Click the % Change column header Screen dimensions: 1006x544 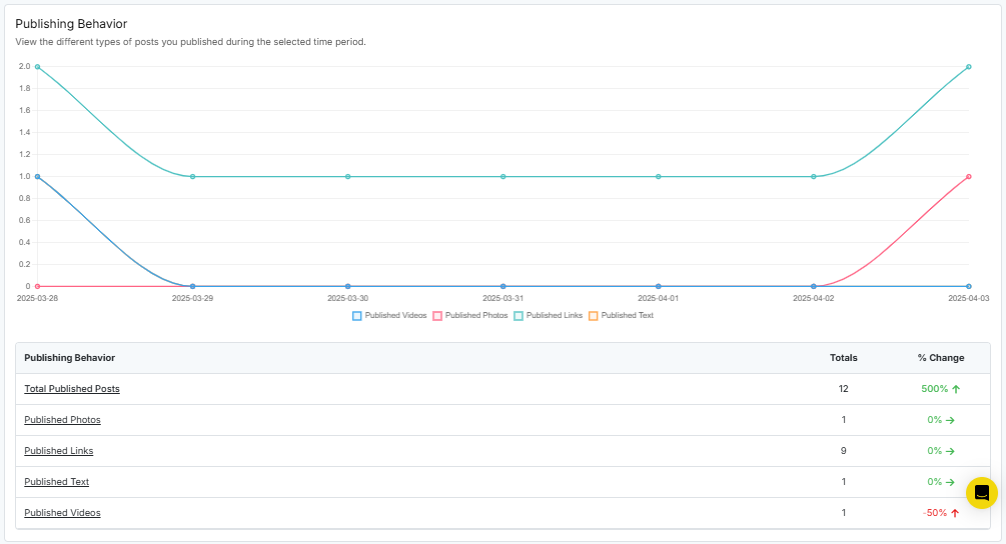(x=941, y=358)
